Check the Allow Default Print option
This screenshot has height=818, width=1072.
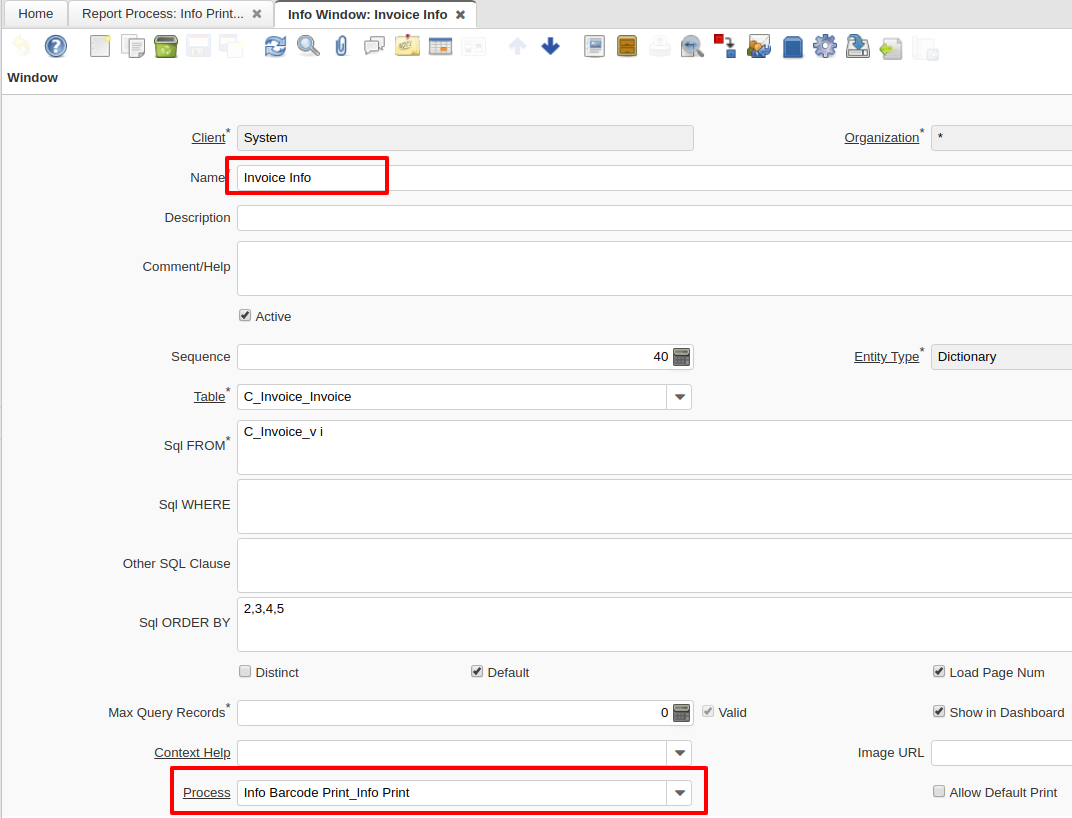939,792
